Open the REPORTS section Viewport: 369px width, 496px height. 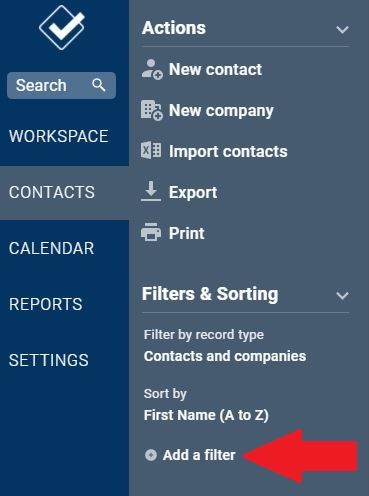[x=46, y=304]
